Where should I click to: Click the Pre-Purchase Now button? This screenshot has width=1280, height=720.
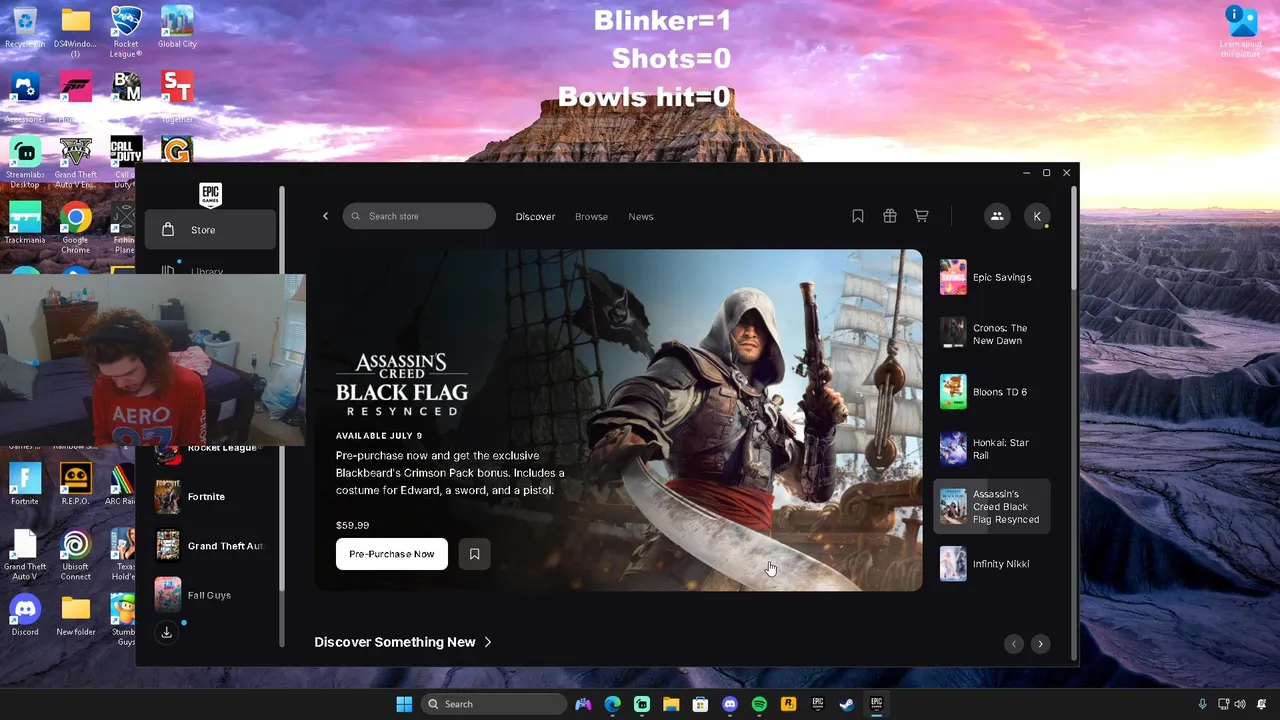coord(392,554)
